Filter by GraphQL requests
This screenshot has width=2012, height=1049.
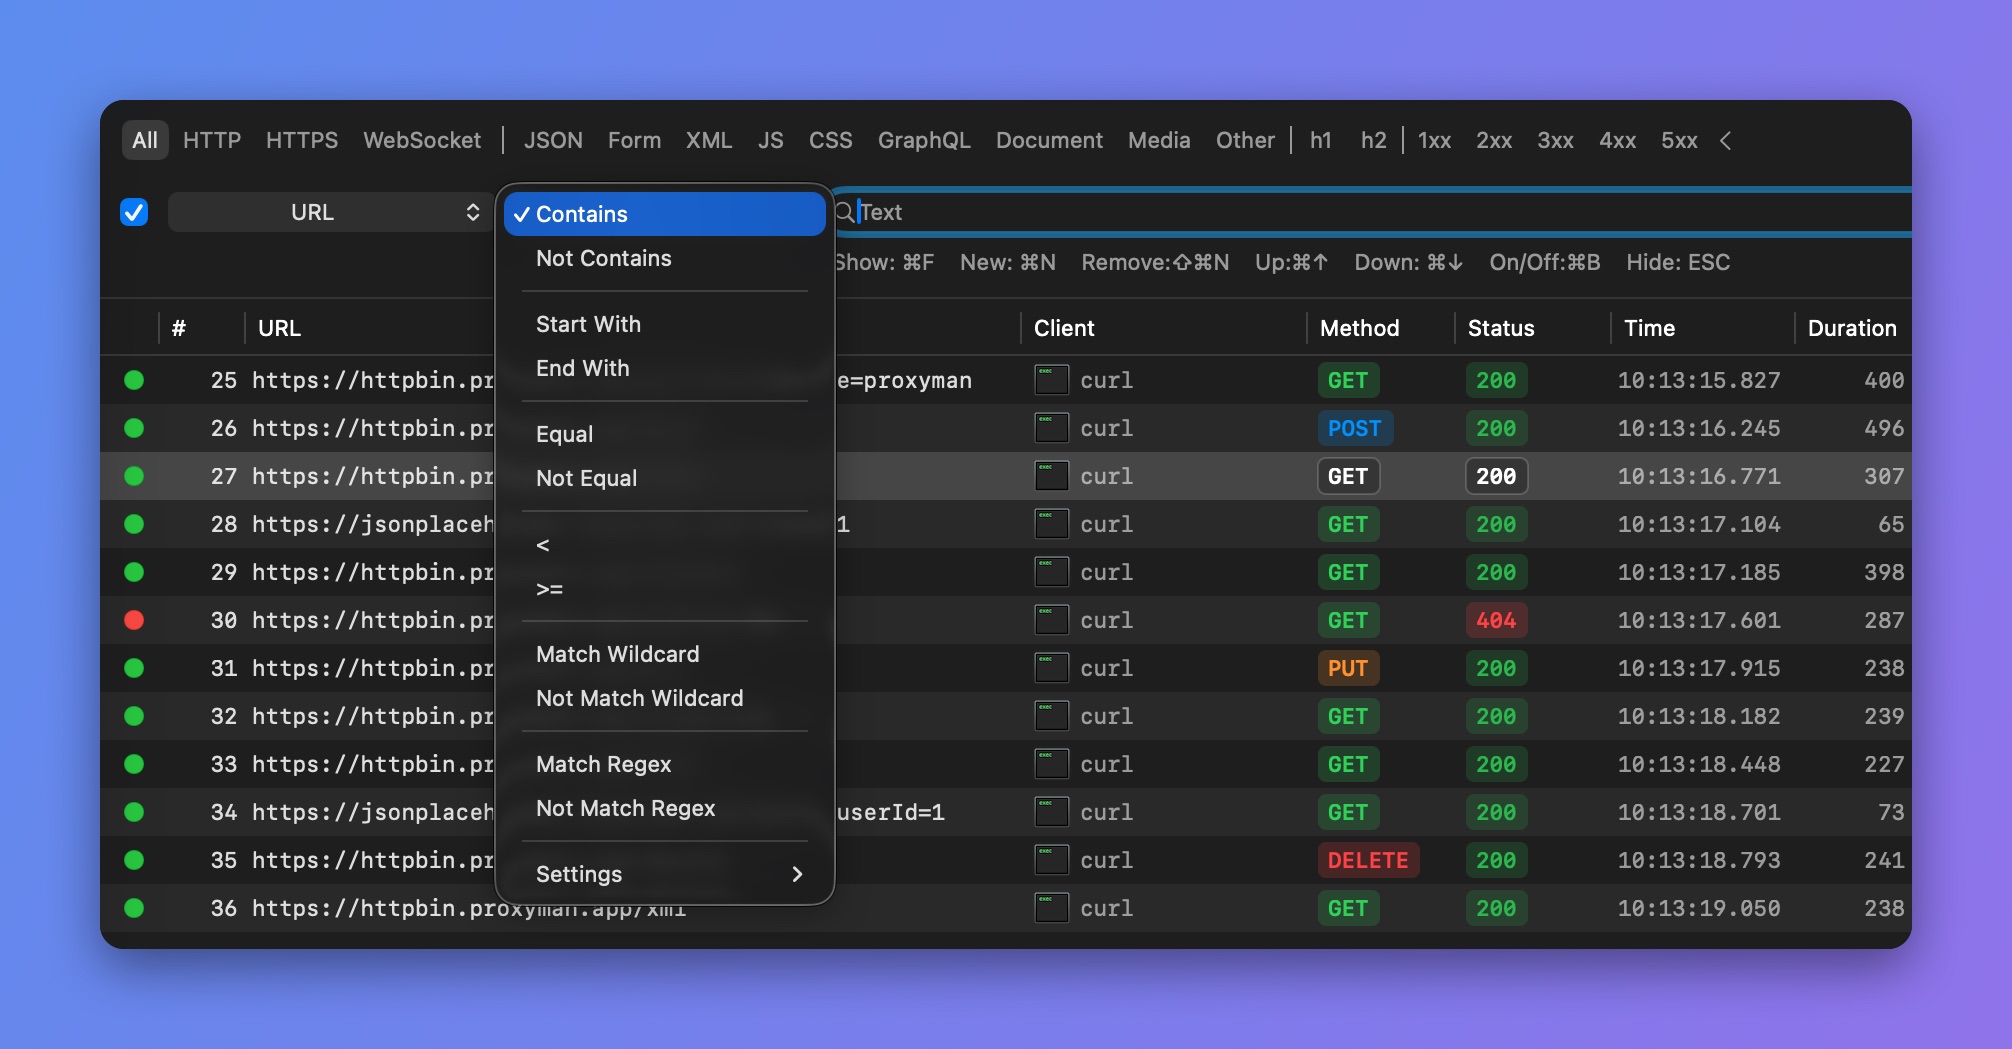pyautogui.click(x=924, y=140)
